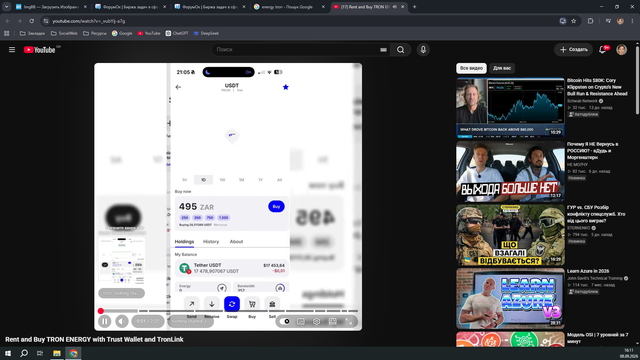This screenshot has height=360, width=640.
Task: Open the Закладки bookmarks folder
Action: 32,33
